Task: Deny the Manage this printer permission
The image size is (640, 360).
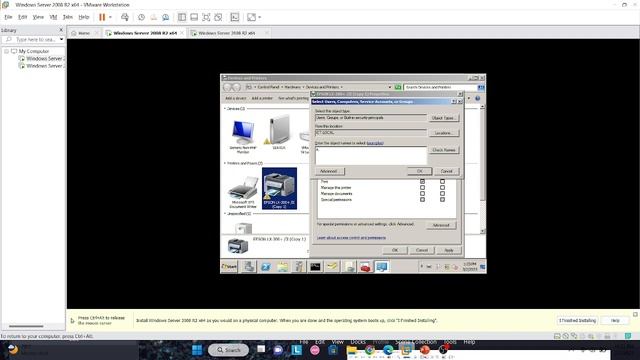Action: coord(442,188)
